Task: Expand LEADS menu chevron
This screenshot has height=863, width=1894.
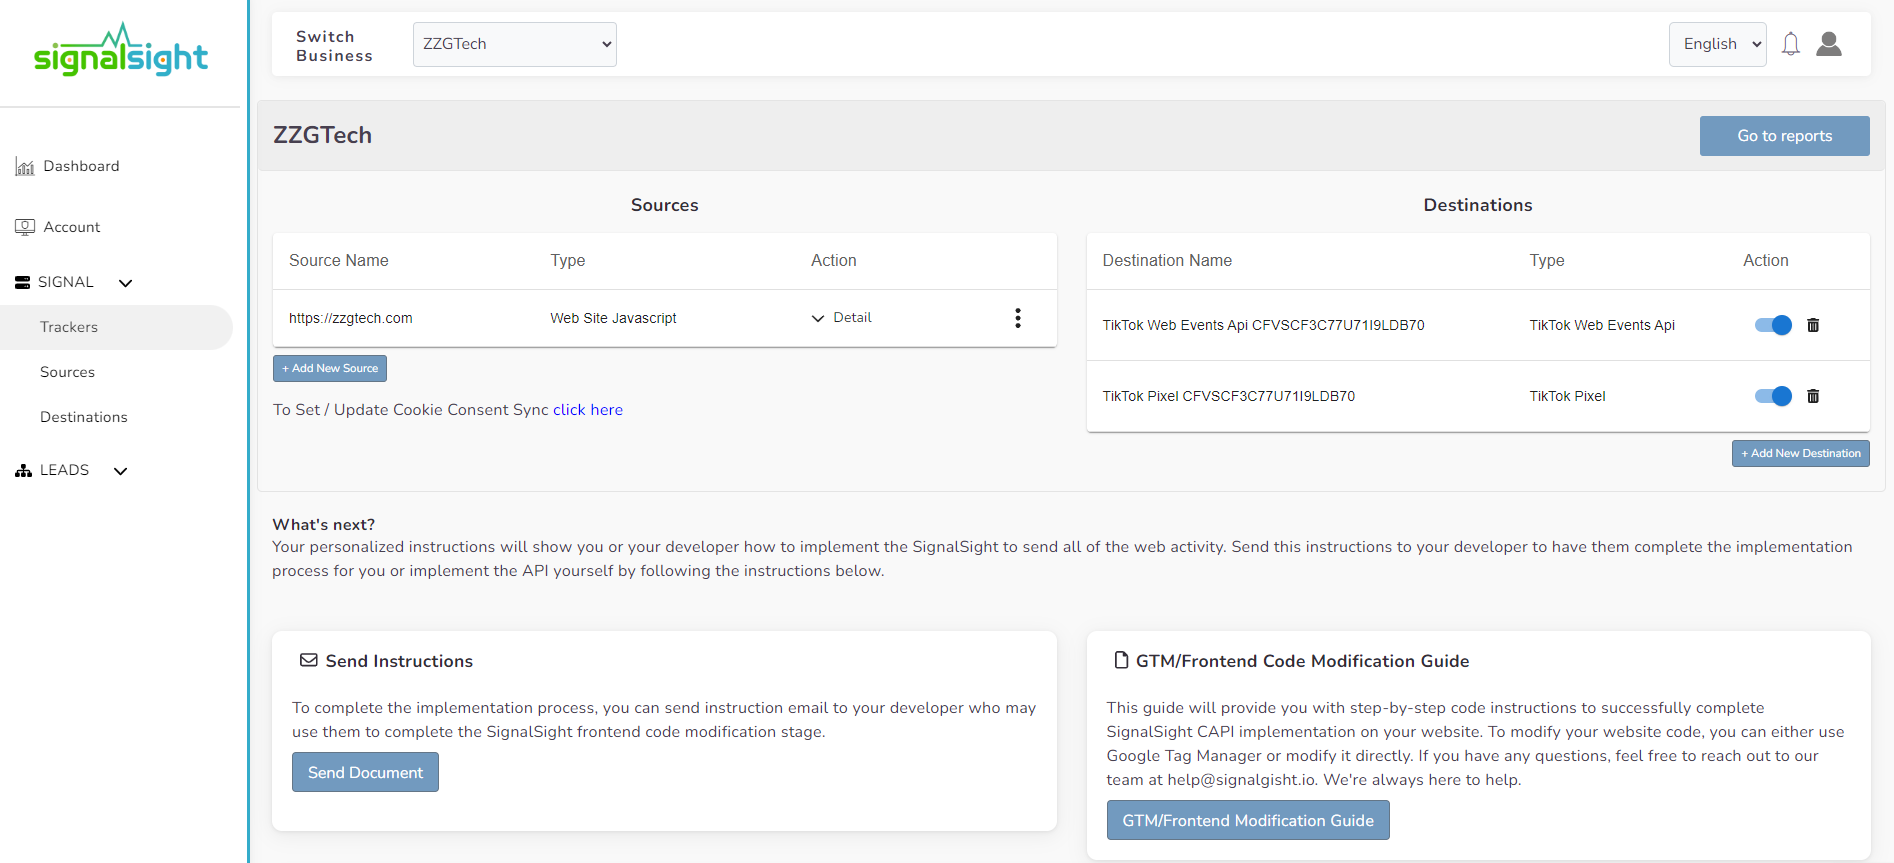Action: (x=121, y=471)
